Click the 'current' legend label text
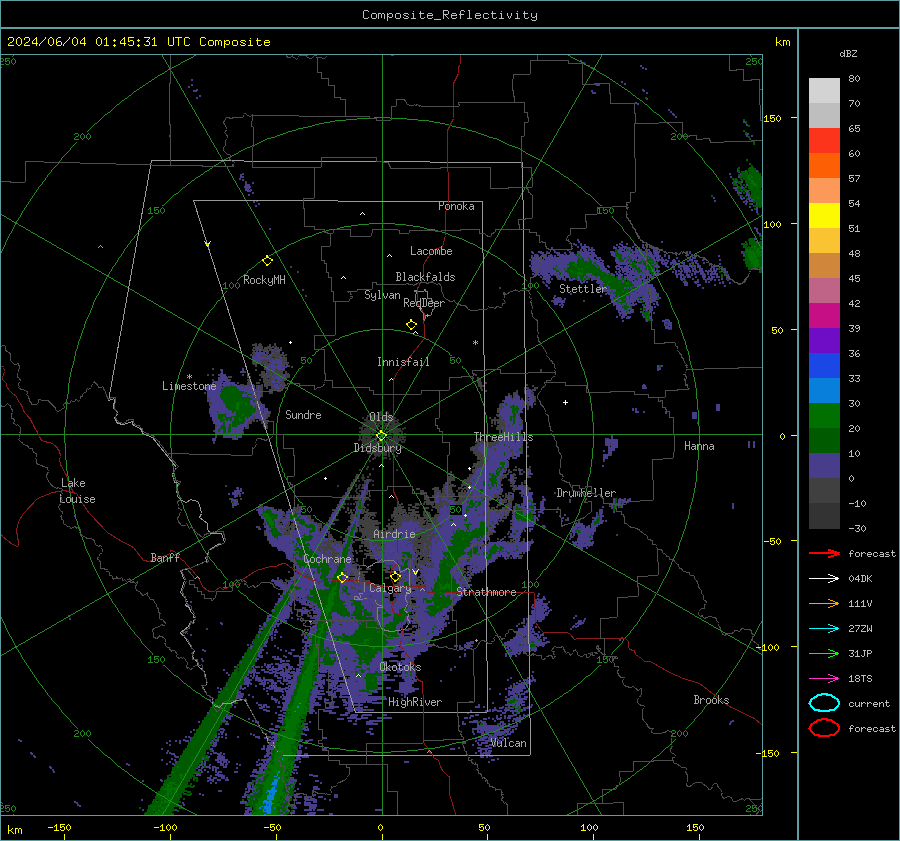 [x=869, y=703]
